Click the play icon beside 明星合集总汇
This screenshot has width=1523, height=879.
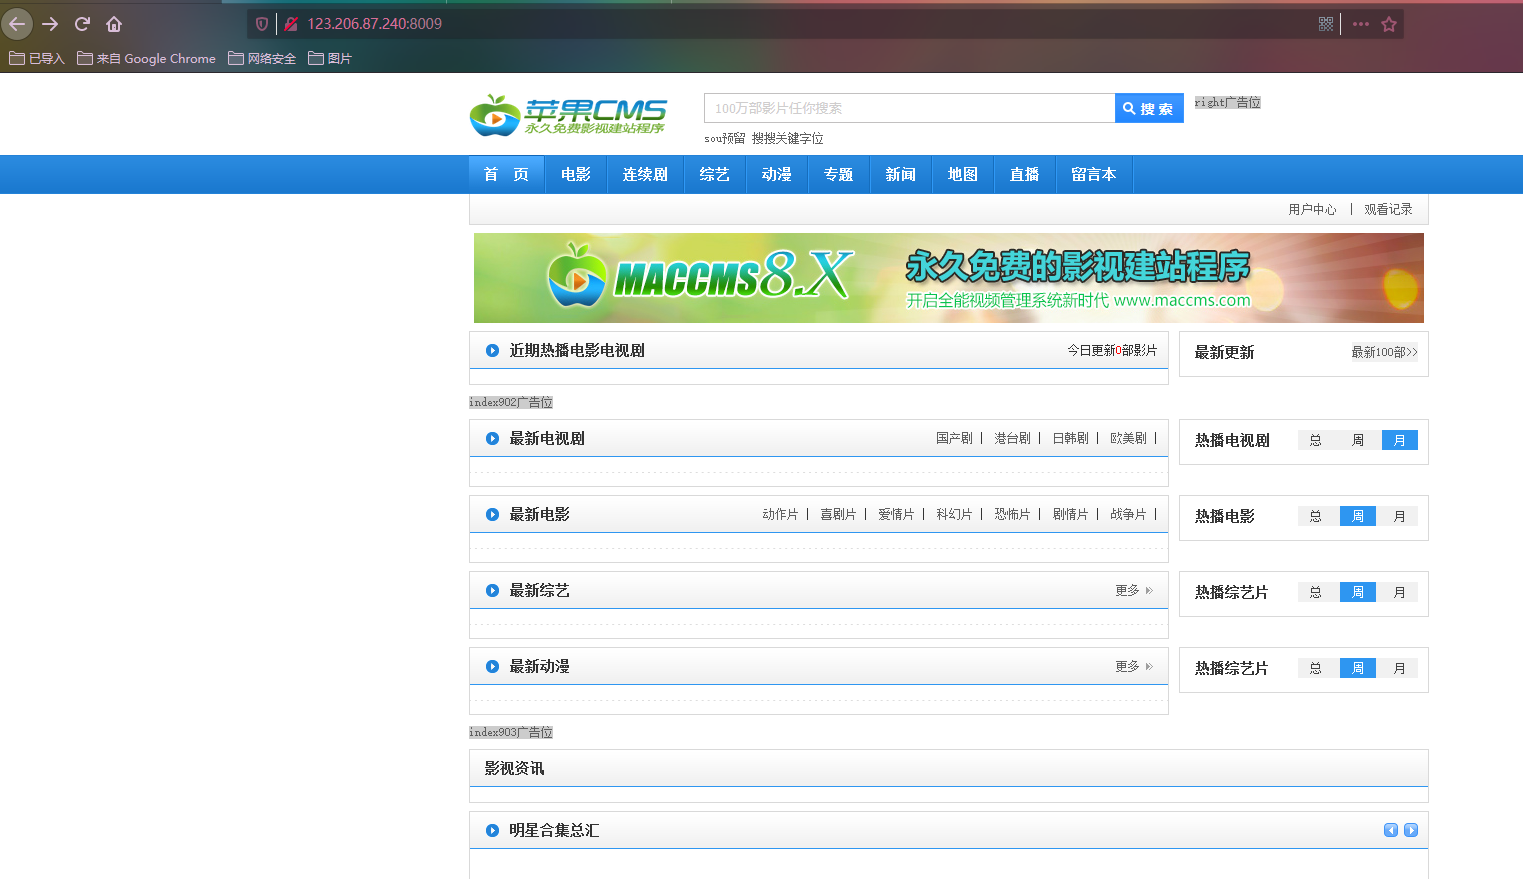click(x=492, y=830)
